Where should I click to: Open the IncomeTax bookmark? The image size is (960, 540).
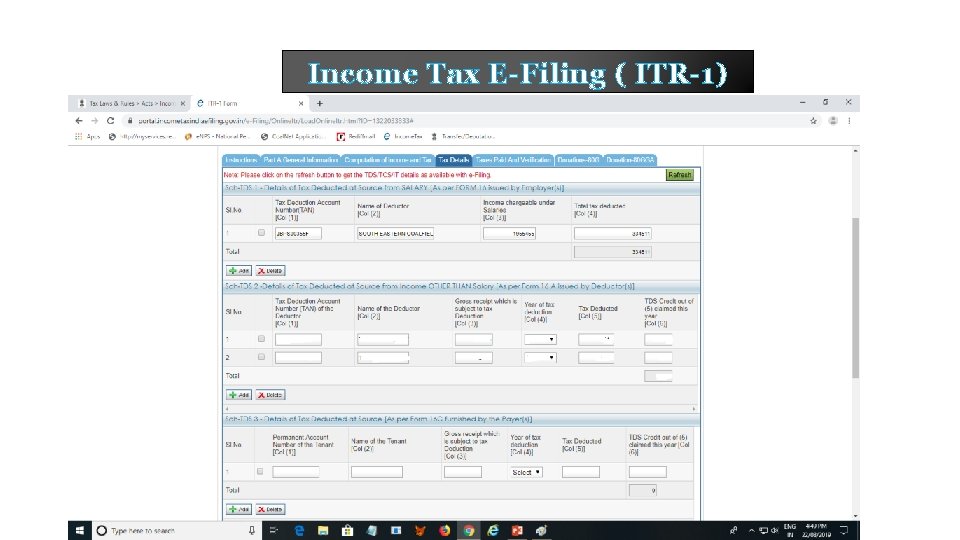[403, 137]
